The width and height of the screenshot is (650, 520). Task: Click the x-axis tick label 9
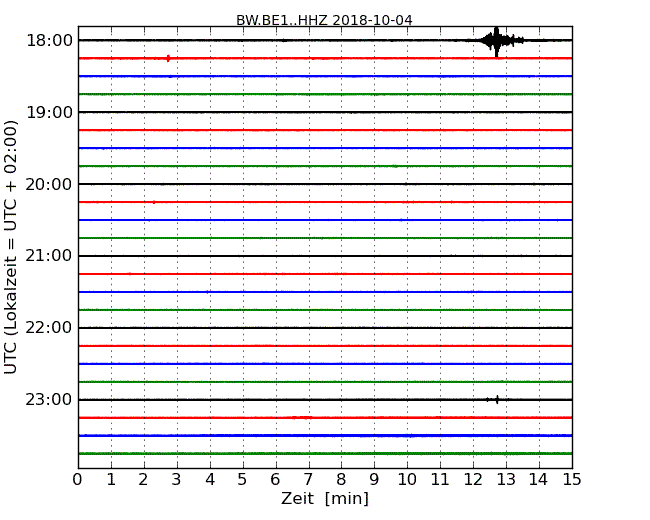coord(374,479)
